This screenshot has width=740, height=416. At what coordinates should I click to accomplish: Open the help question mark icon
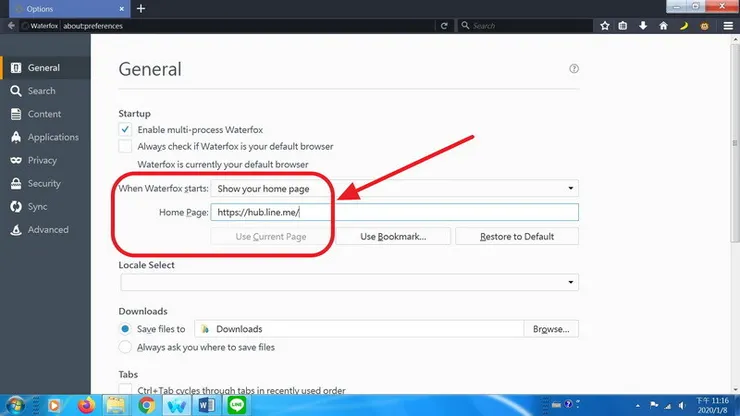point(574,69)
